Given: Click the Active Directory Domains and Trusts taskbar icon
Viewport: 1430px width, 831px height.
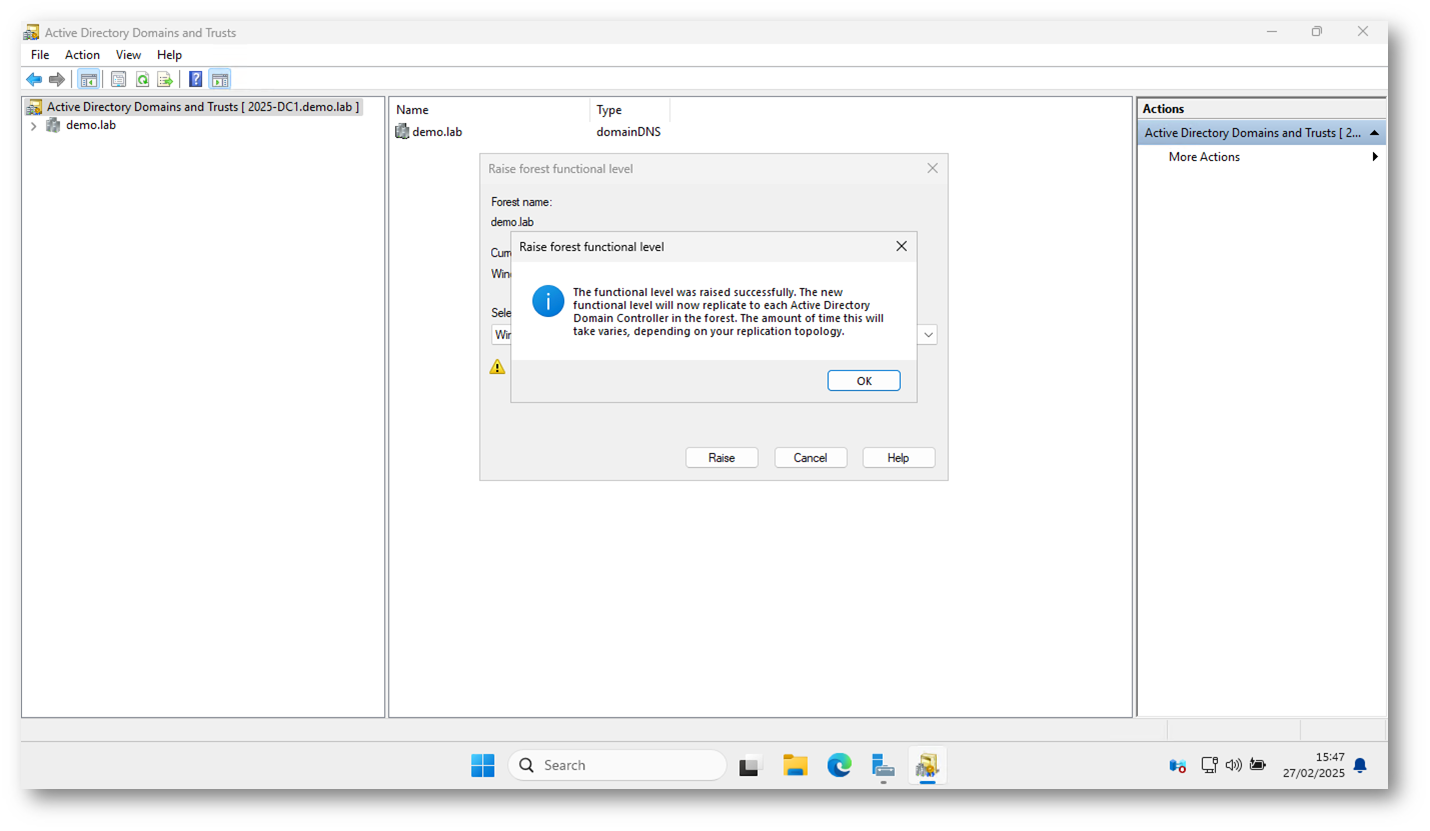Looking at the screenshot, I should pyautogui.click(x=927, y=765).
